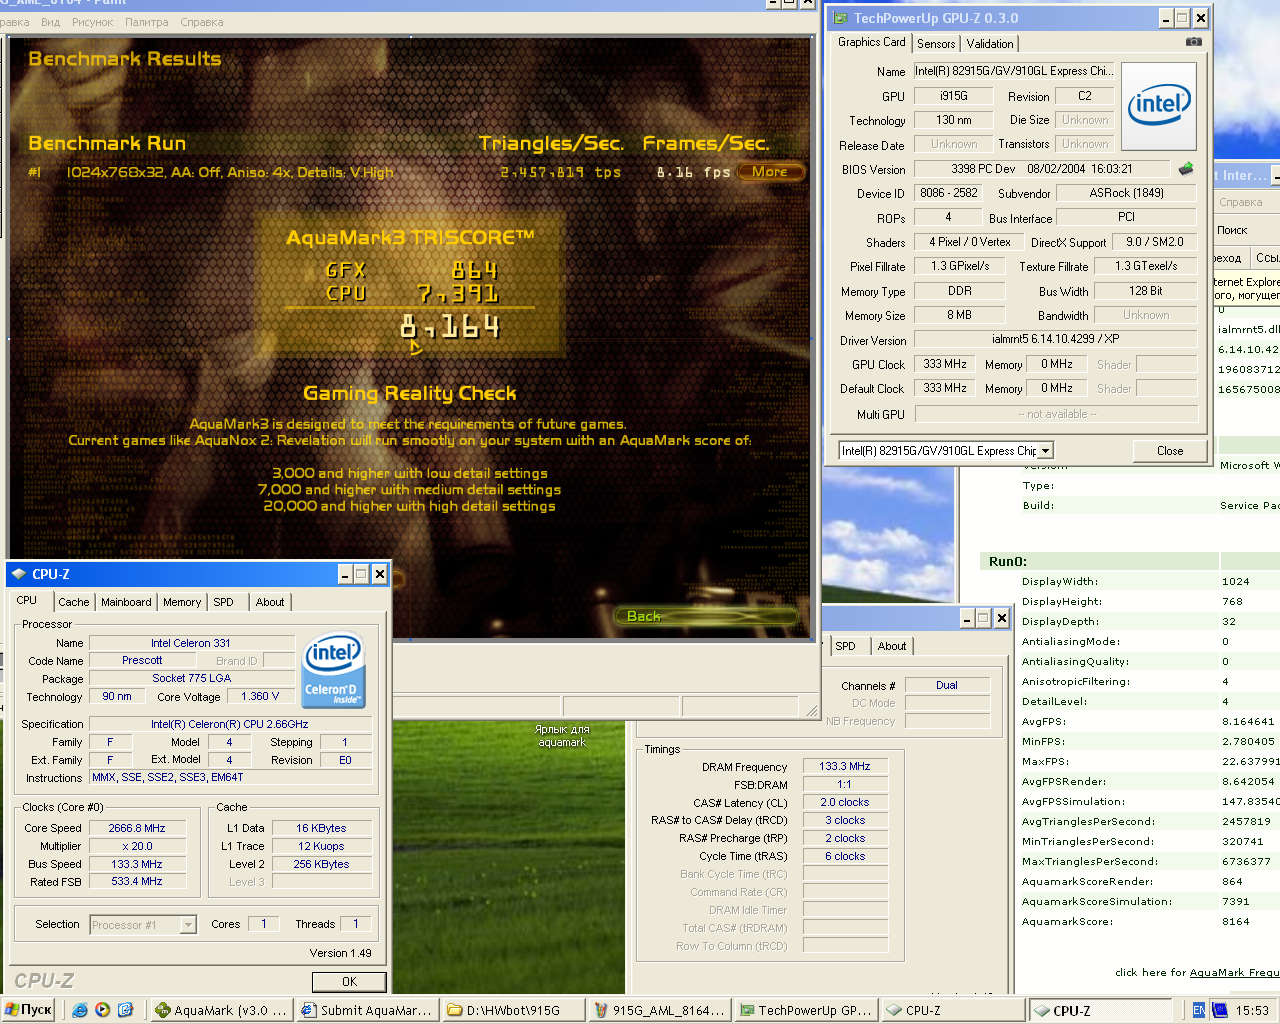
Task: Open Вид menu in Paint
Action: (x=50, y=22)
